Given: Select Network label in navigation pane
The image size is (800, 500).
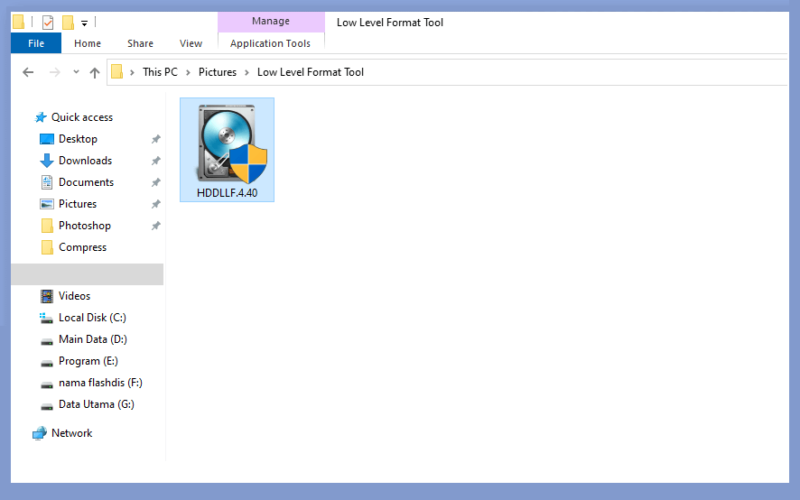Looking at the screenshot, I should [x=72, y=433].
